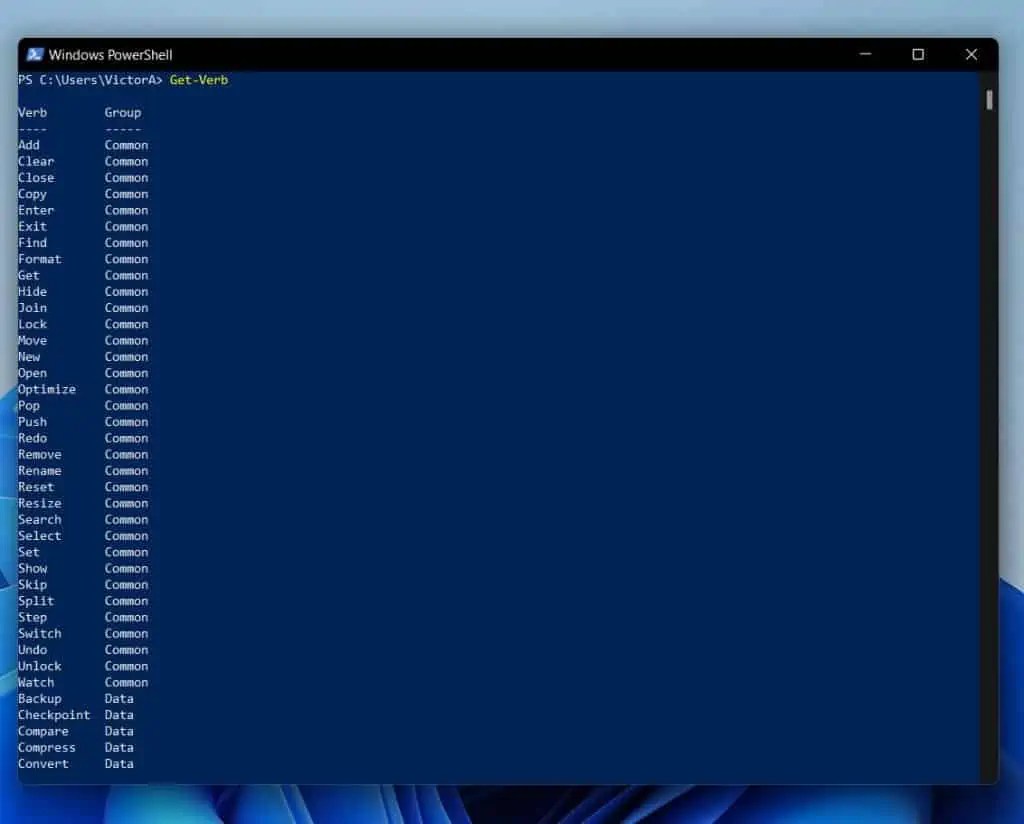1024x824 pixels.
Task: Click the Skip verb entry
Action: pyautogui.click(x=32, y=586)
